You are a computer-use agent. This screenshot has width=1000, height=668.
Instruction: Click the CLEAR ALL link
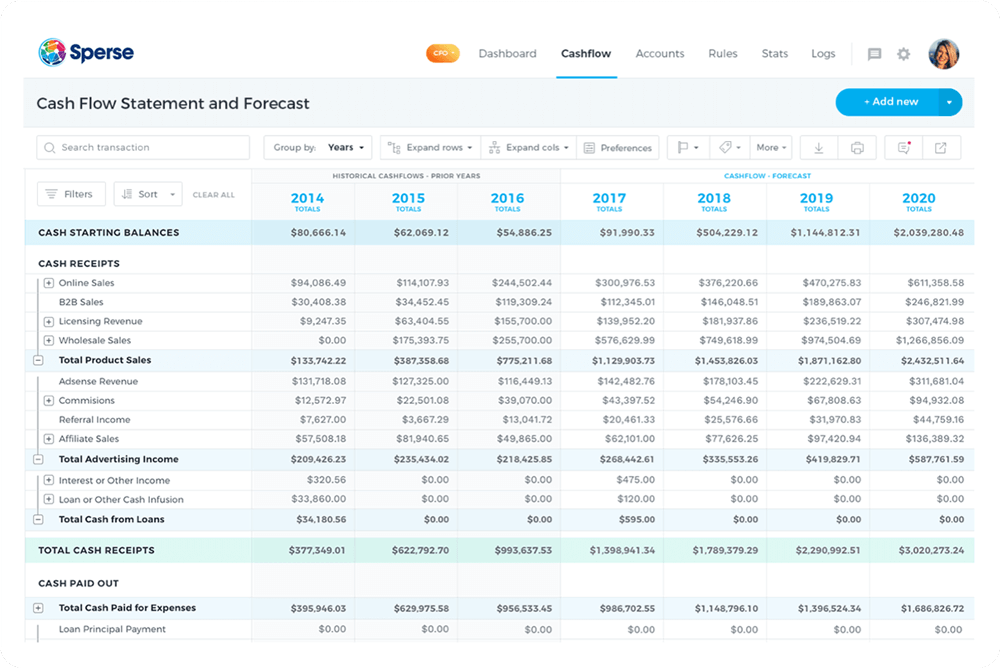coord(213,195)
